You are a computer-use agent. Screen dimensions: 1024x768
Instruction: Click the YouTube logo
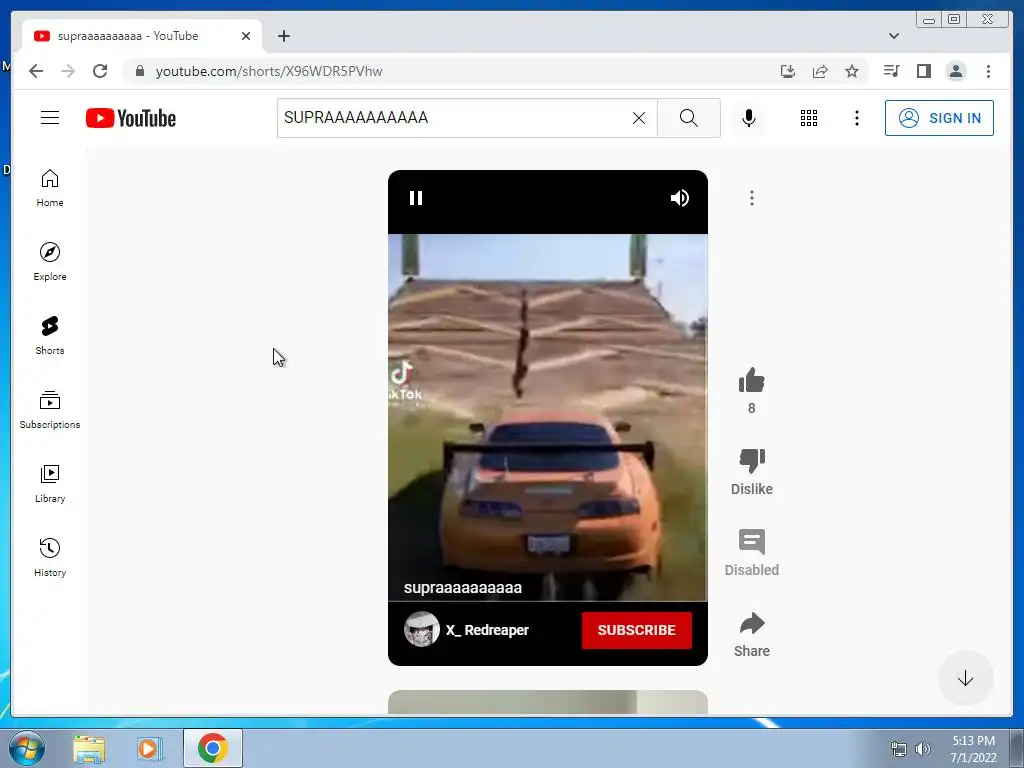click(x=131, y=118)
